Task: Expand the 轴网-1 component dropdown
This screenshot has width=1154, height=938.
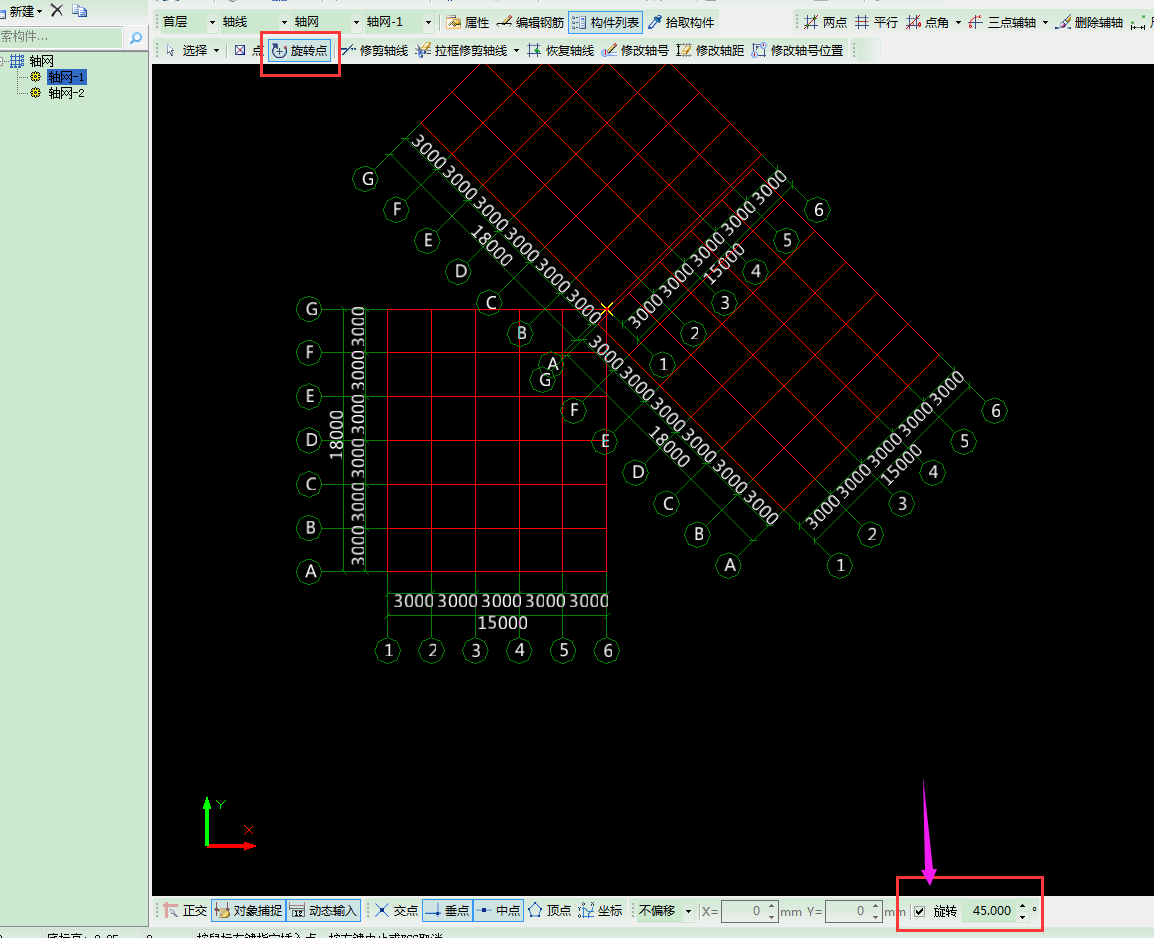Action: [x=429, y=22]
